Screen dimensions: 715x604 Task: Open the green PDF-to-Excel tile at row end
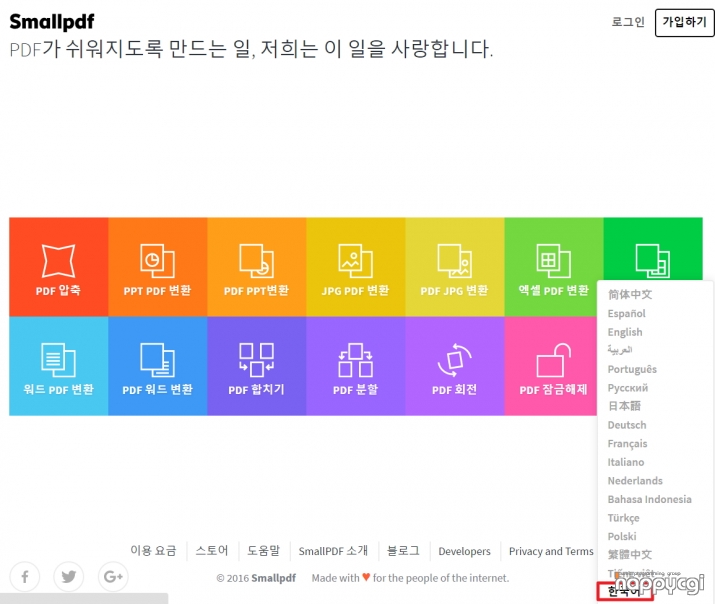(x=653, y=249)
